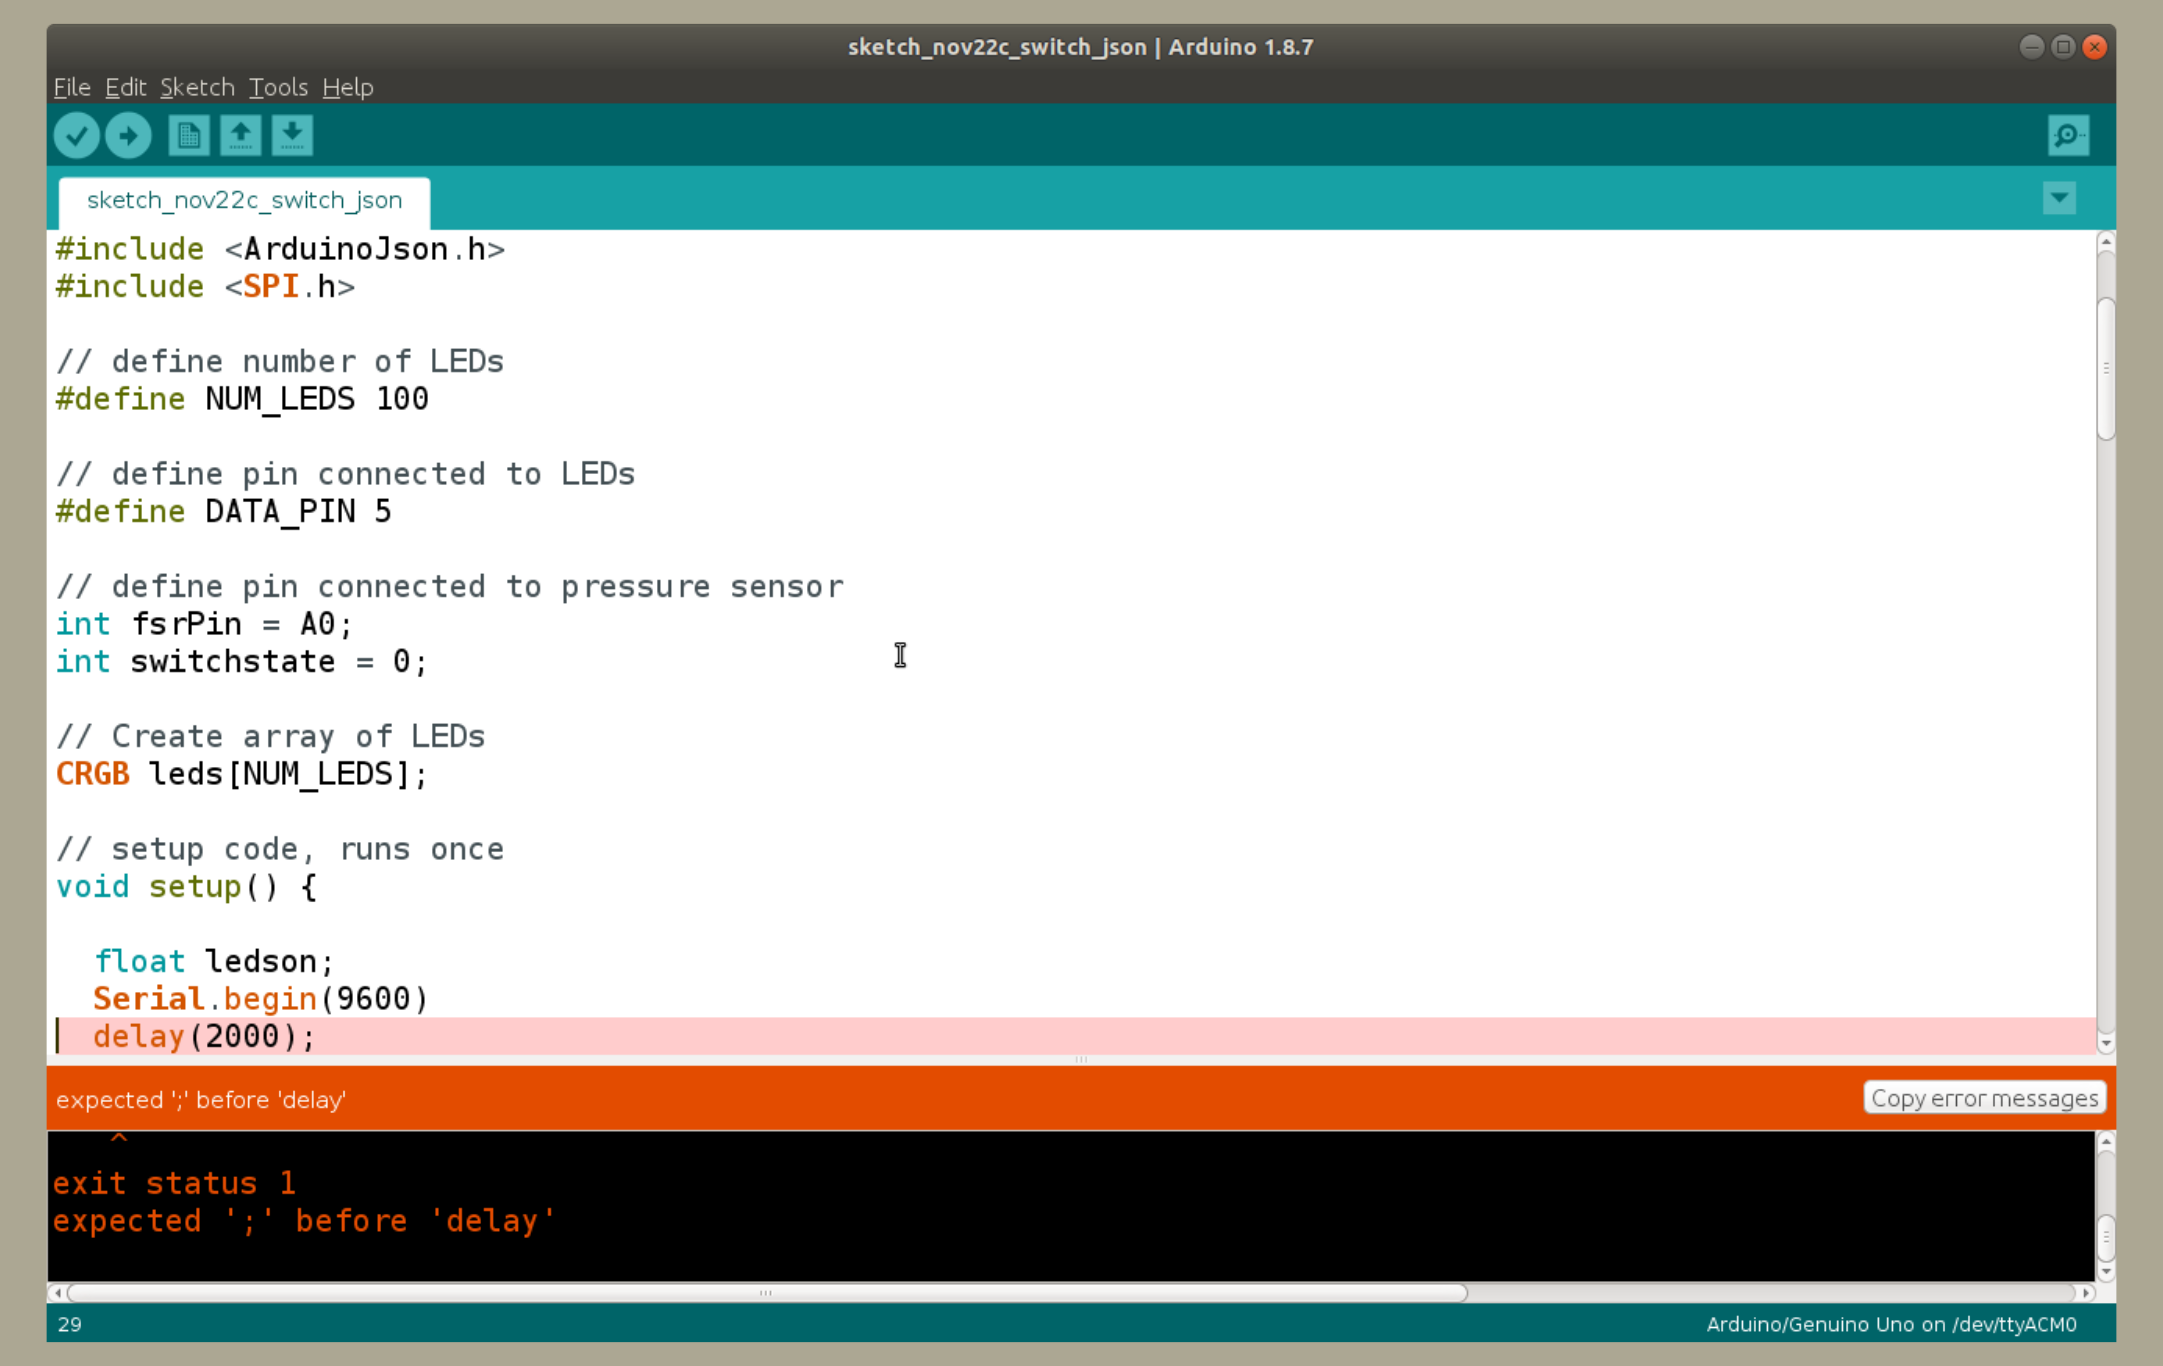Click the console scroll-right arrow

2086,1293
